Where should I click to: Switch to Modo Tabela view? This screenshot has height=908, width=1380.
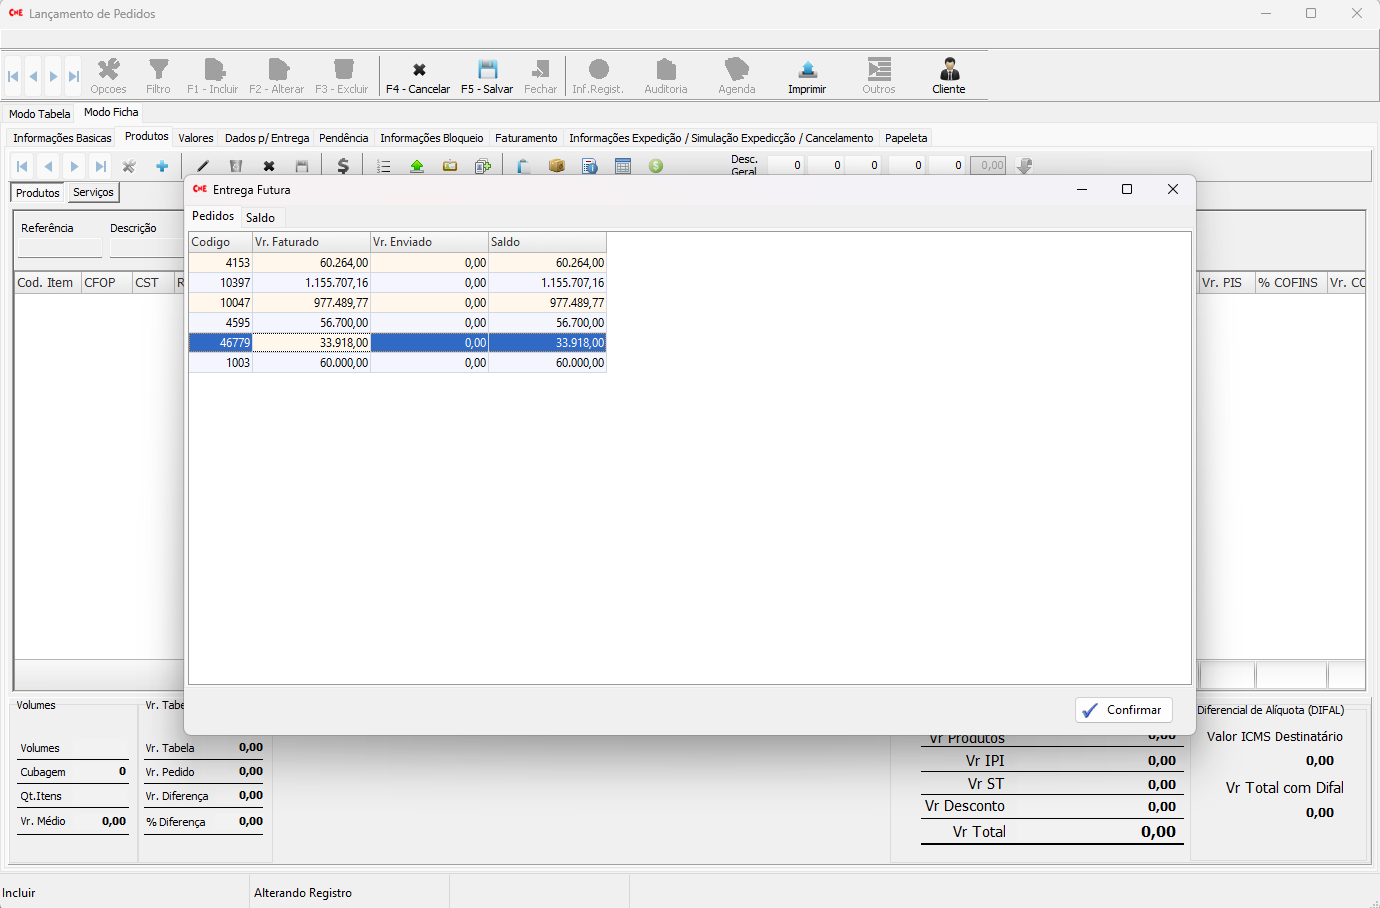tap(40, 114)
